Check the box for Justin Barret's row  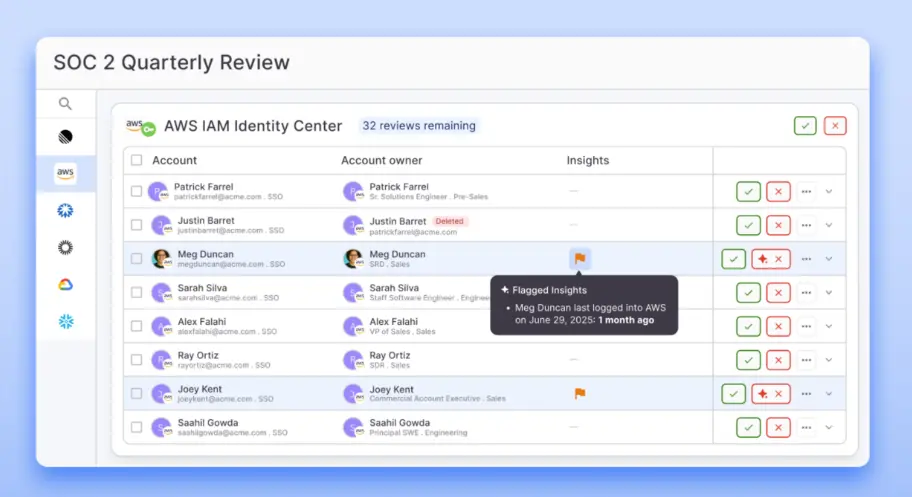[x=136, y=225]
